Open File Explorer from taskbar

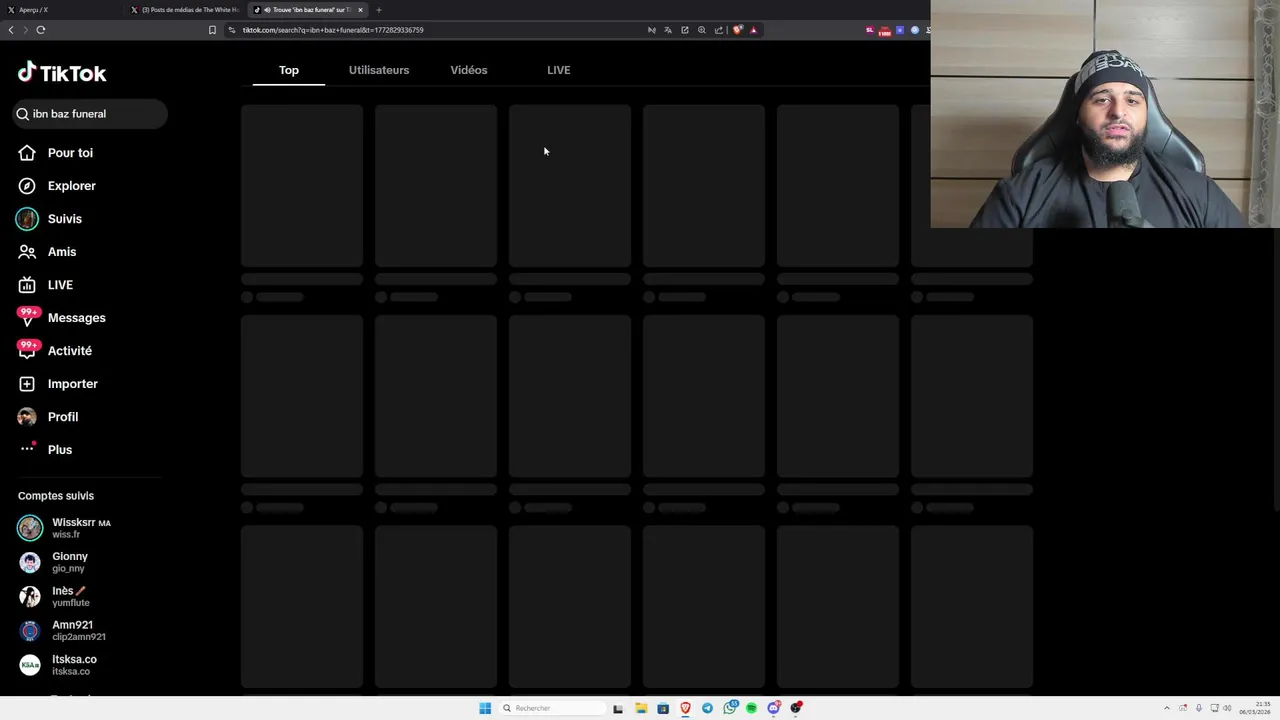[641, 708]
